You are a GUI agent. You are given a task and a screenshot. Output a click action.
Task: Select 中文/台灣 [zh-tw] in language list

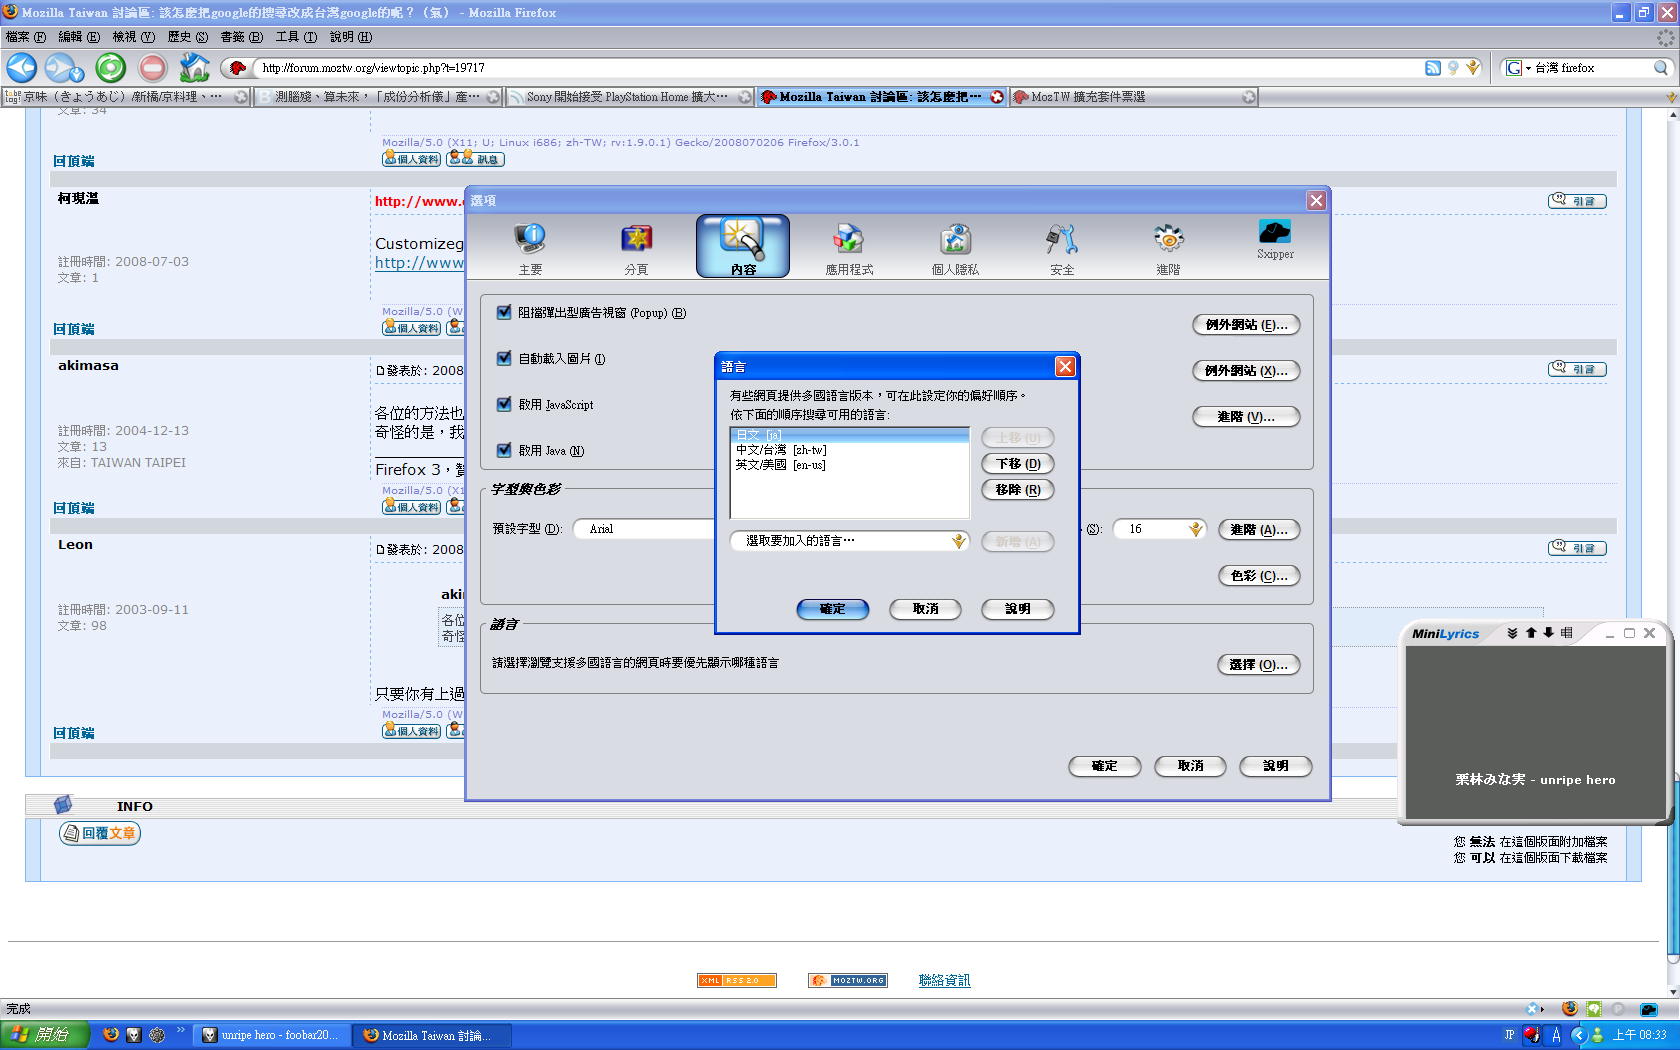(781, 450)
